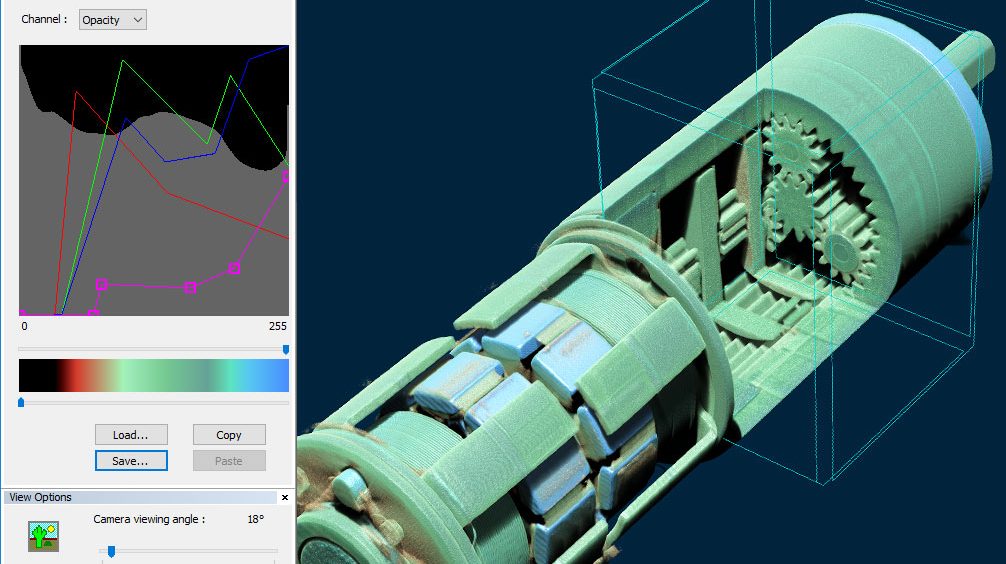The image size is (1006, 564).
Task: Select the magenta control point on opacity curve left plateau
Action: [101, 285]
